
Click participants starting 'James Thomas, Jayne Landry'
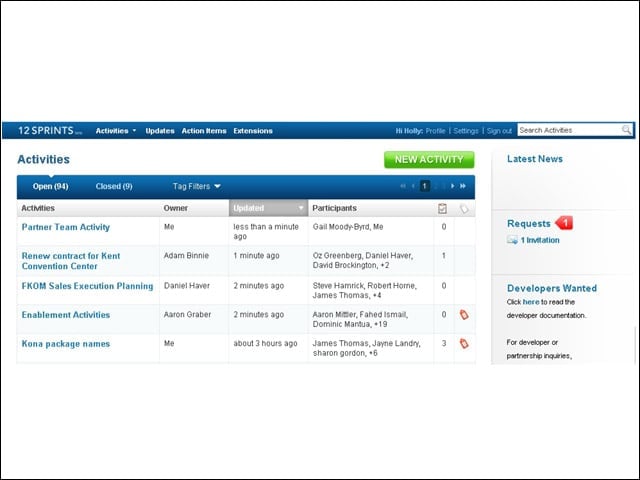coord(367,348)
